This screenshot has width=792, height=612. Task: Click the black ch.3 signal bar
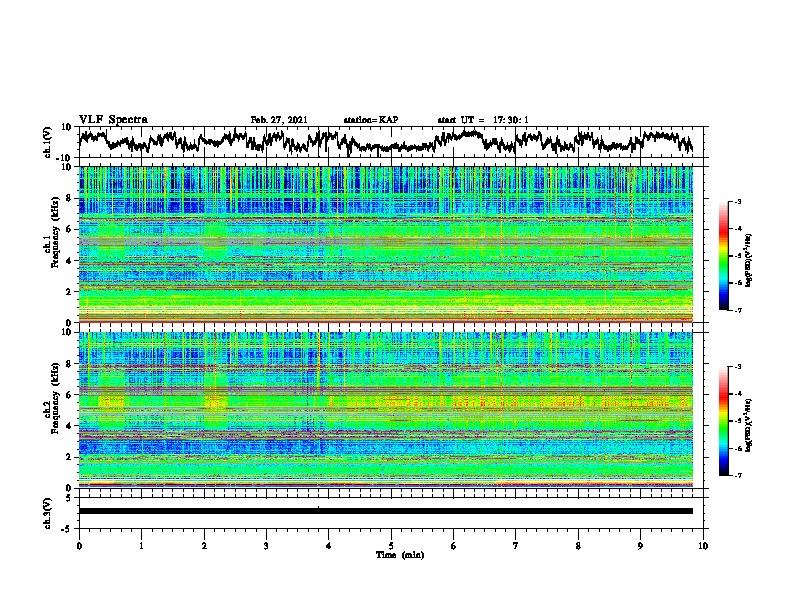(x=385, y=511)
